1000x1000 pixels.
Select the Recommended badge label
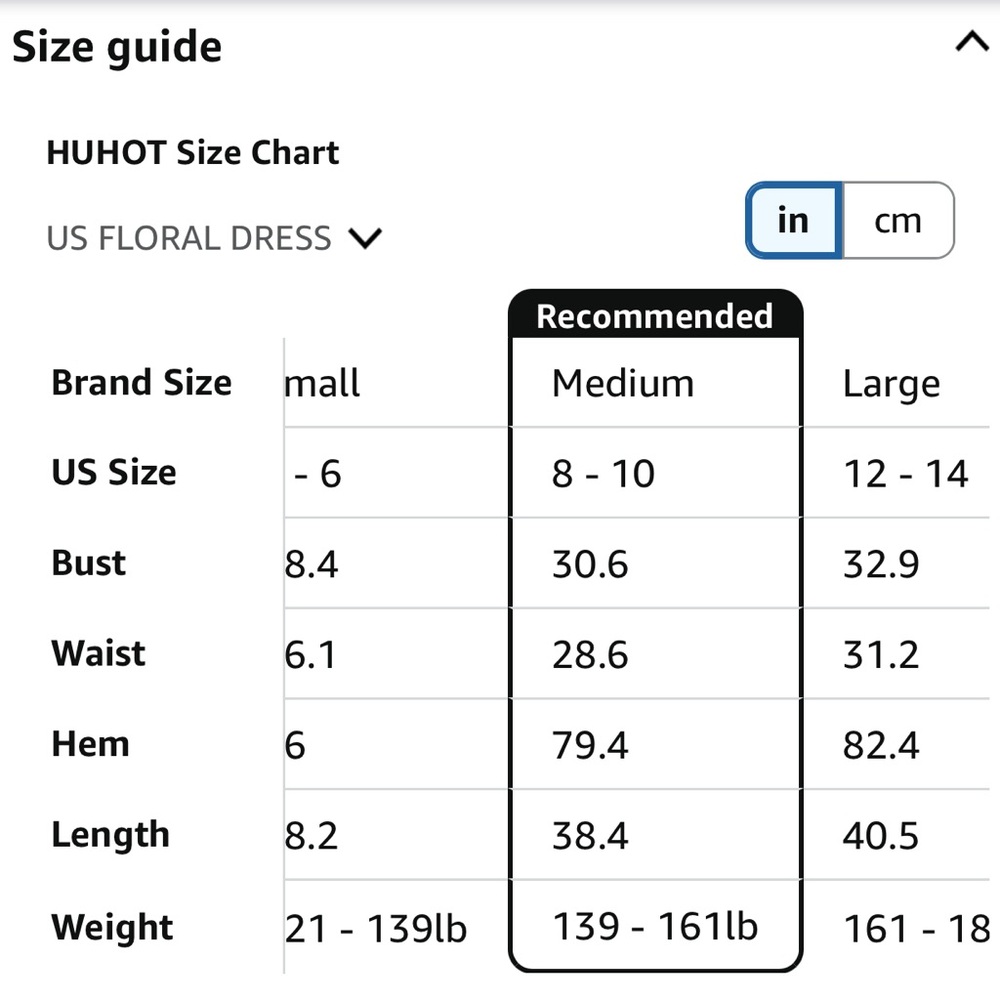[655, 316]
